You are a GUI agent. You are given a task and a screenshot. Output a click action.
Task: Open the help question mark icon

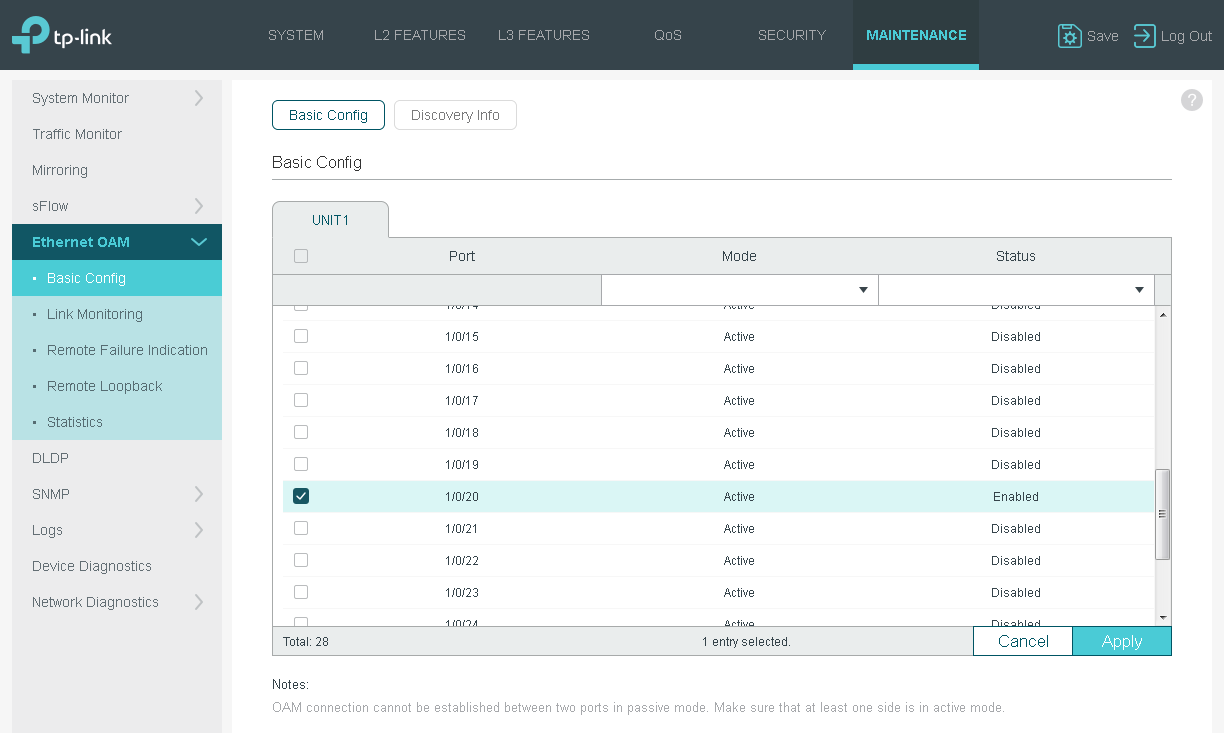pos(1191,100)
